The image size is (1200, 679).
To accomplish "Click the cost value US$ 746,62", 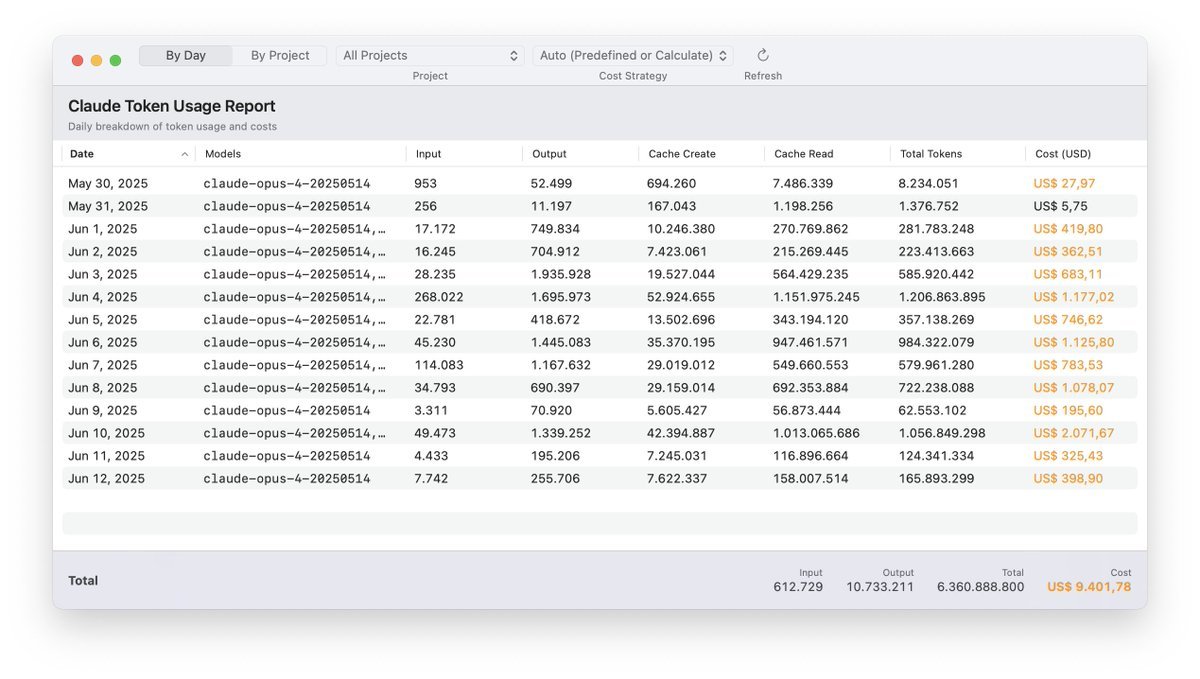I will 1068,319.
